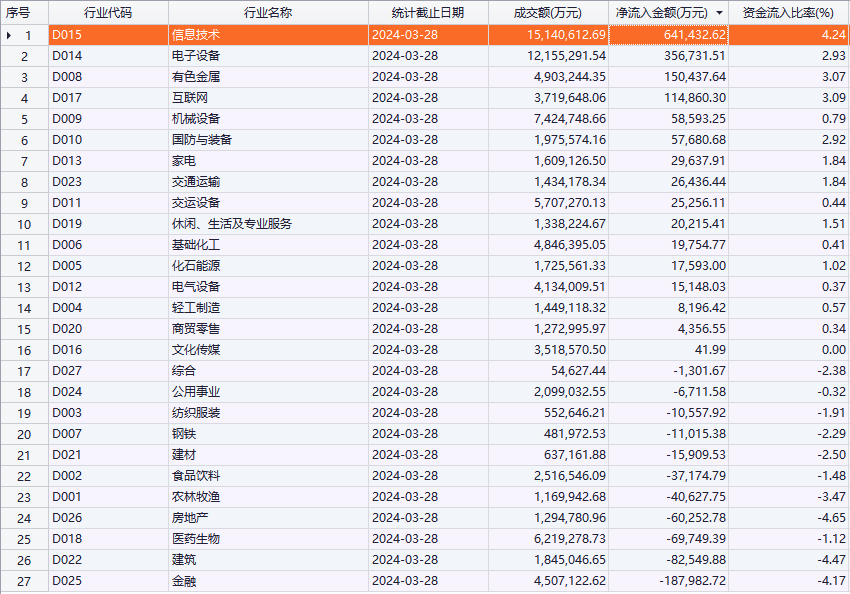850x594 pixels.
Task: Select the highlighted 信息技术 cell
Action: pos(196,35)
